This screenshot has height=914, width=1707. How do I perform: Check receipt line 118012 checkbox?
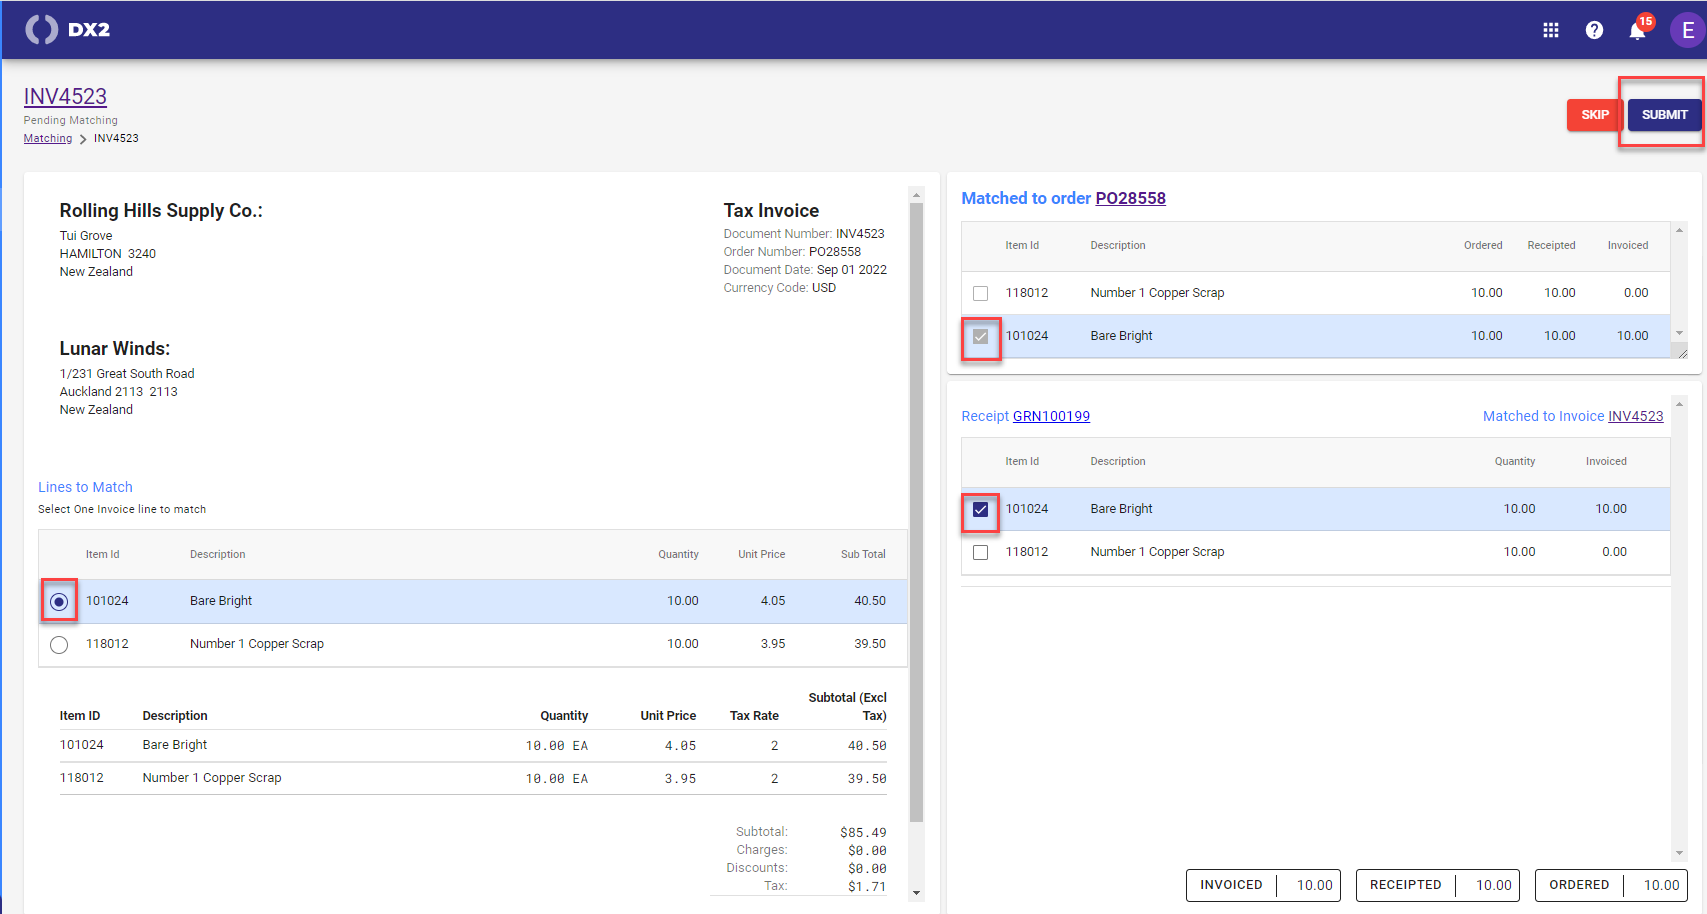tap(980, 553)
